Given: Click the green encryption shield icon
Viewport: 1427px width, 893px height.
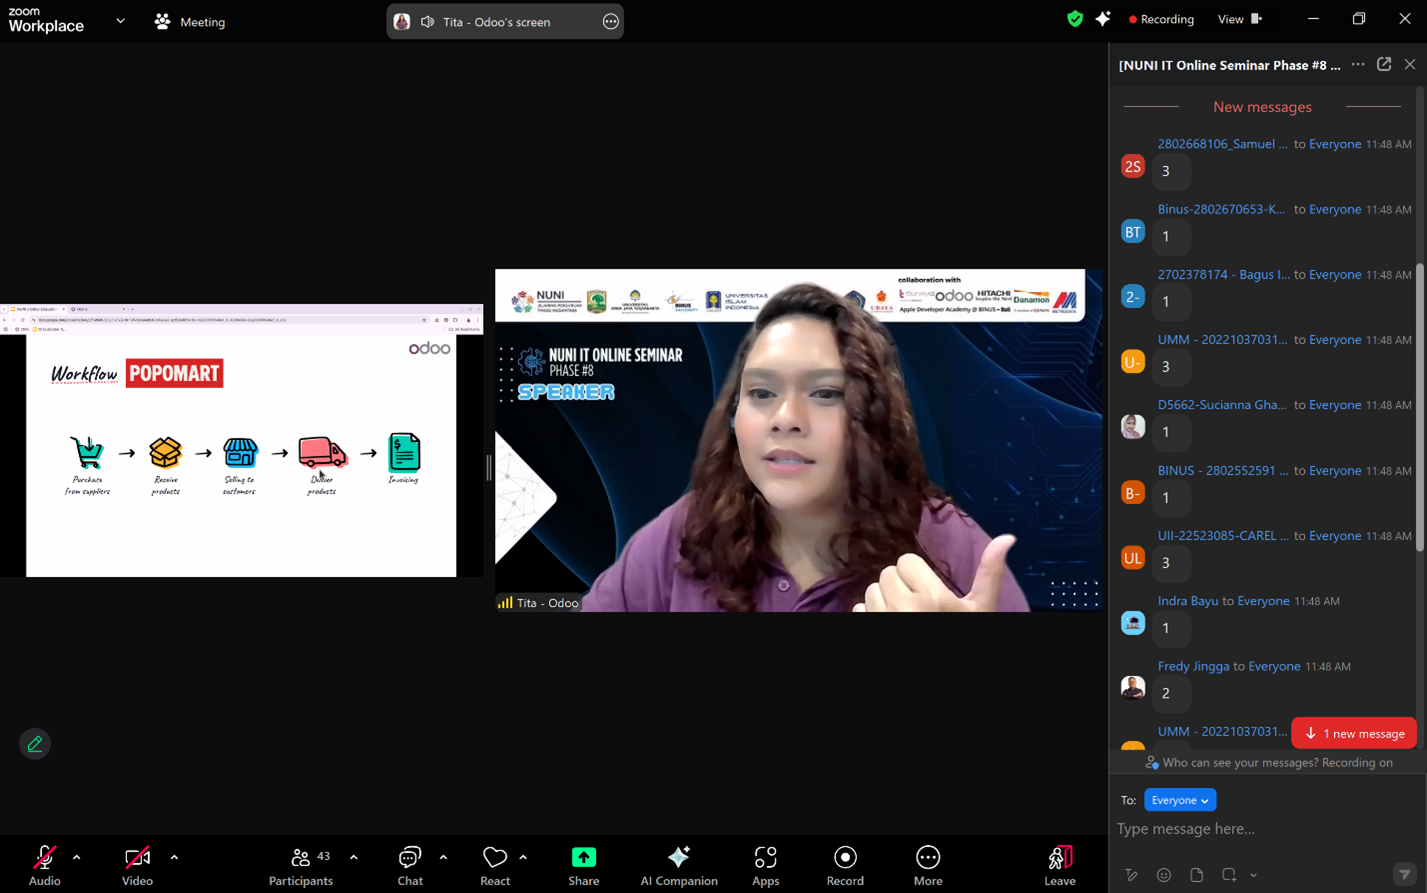Looking at the screenshot, I should pos(1075,19).
